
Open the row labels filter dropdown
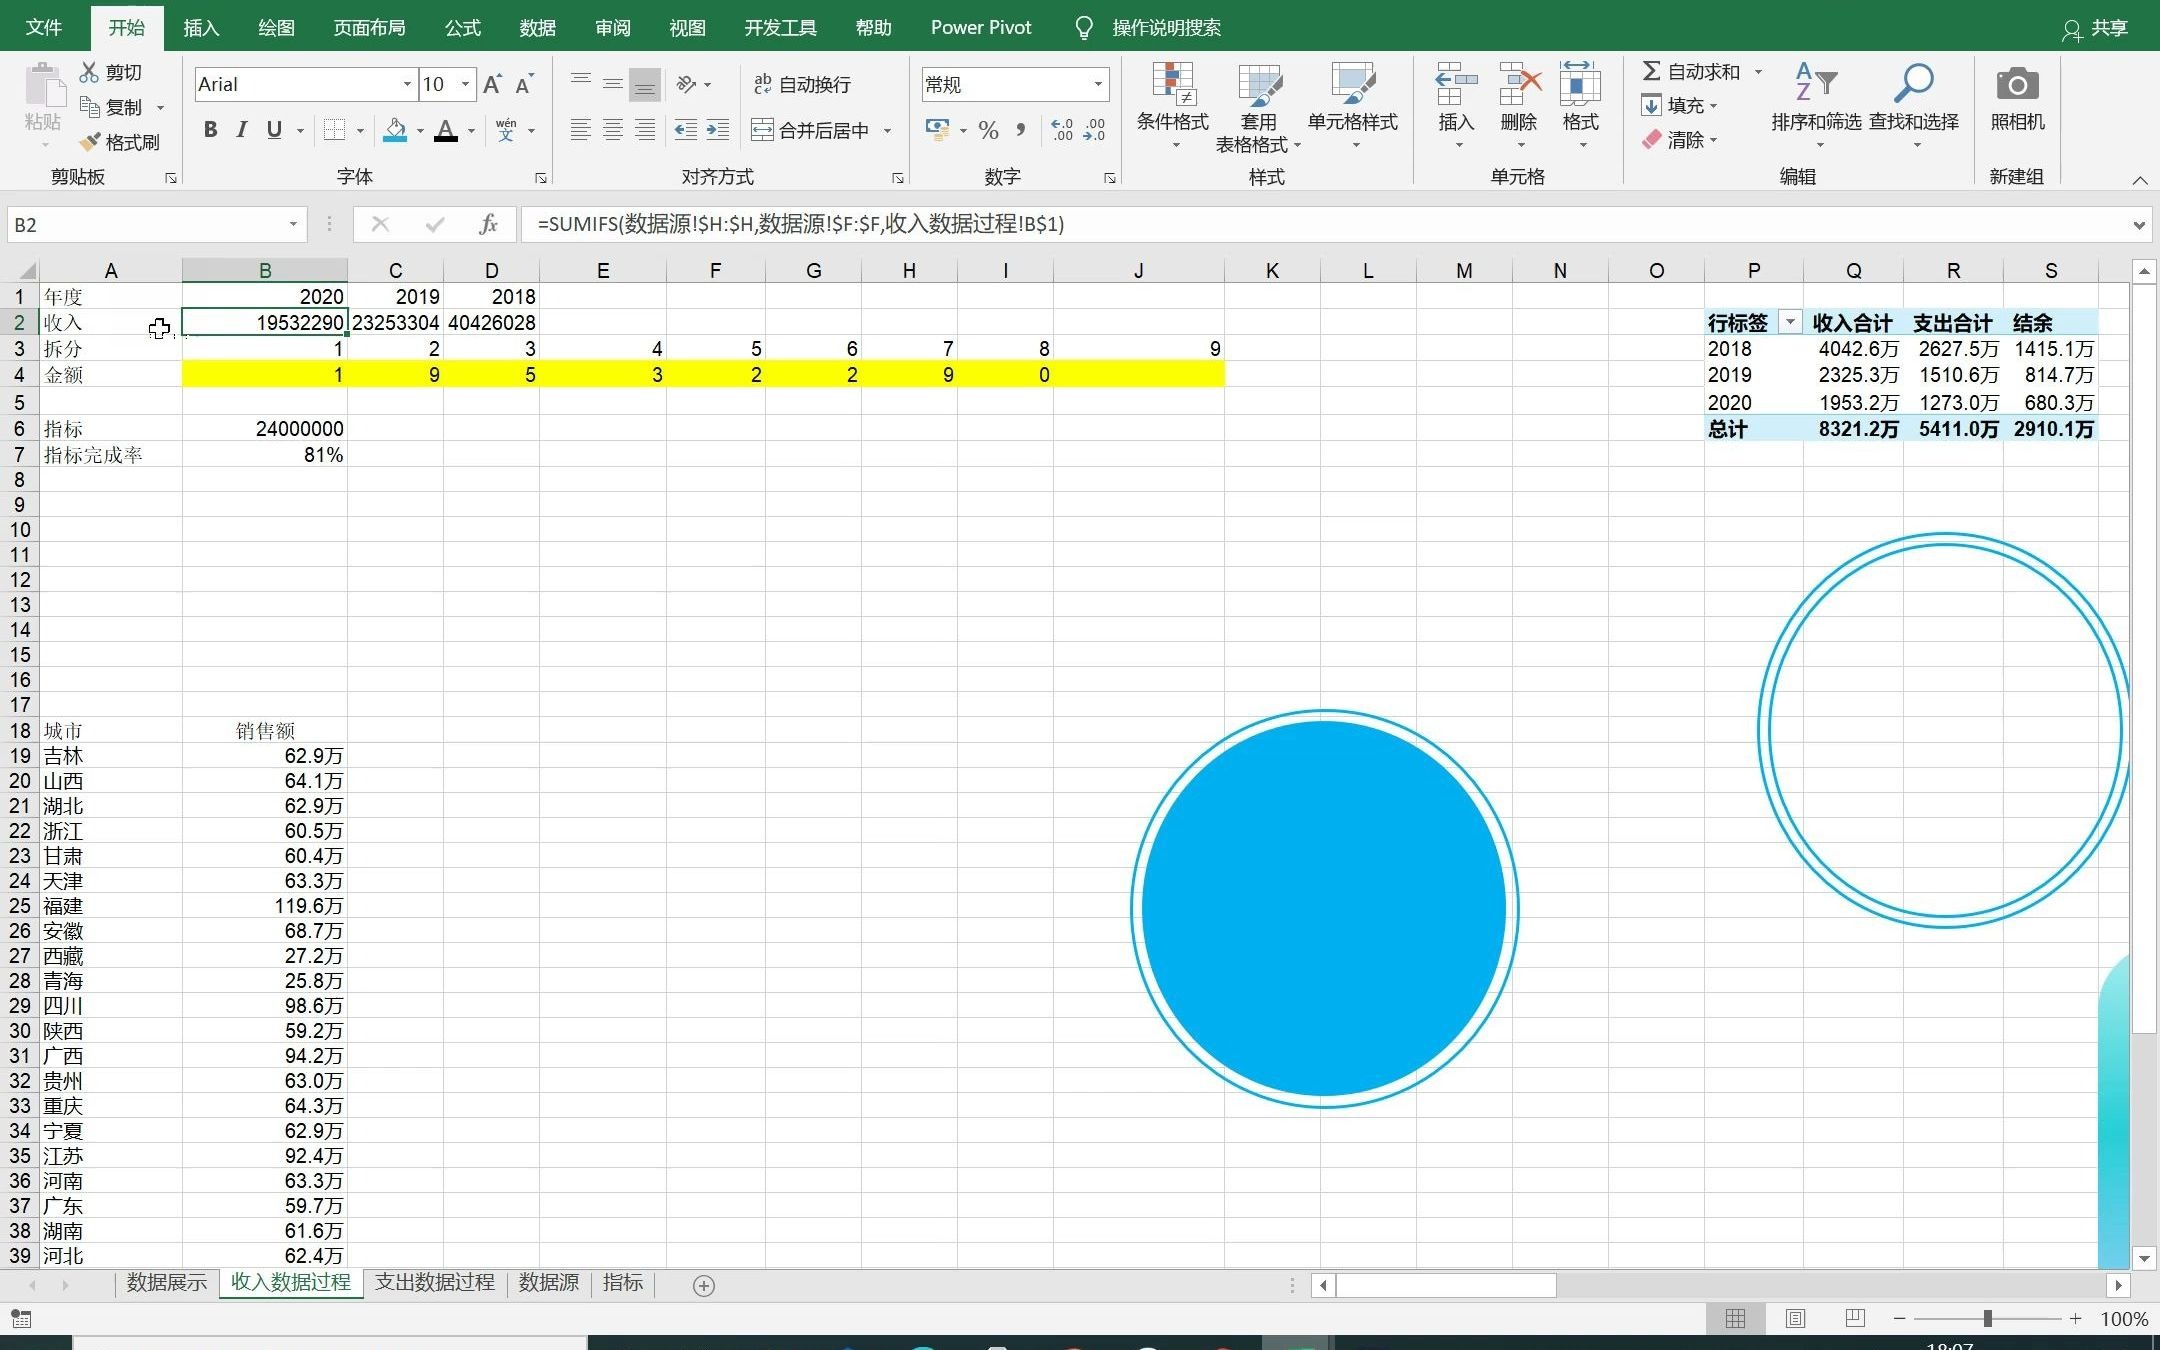(x=1790, y=322)
